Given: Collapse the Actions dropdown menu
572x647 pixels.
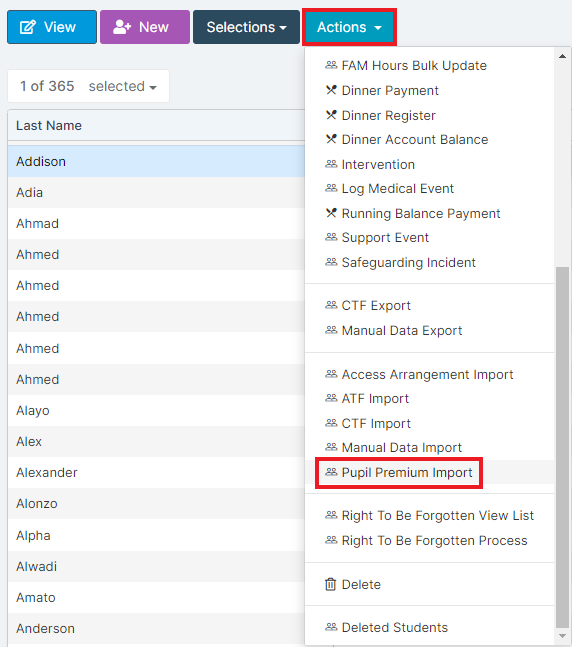Looking at the screenshot, I should (x=349, y=27).
